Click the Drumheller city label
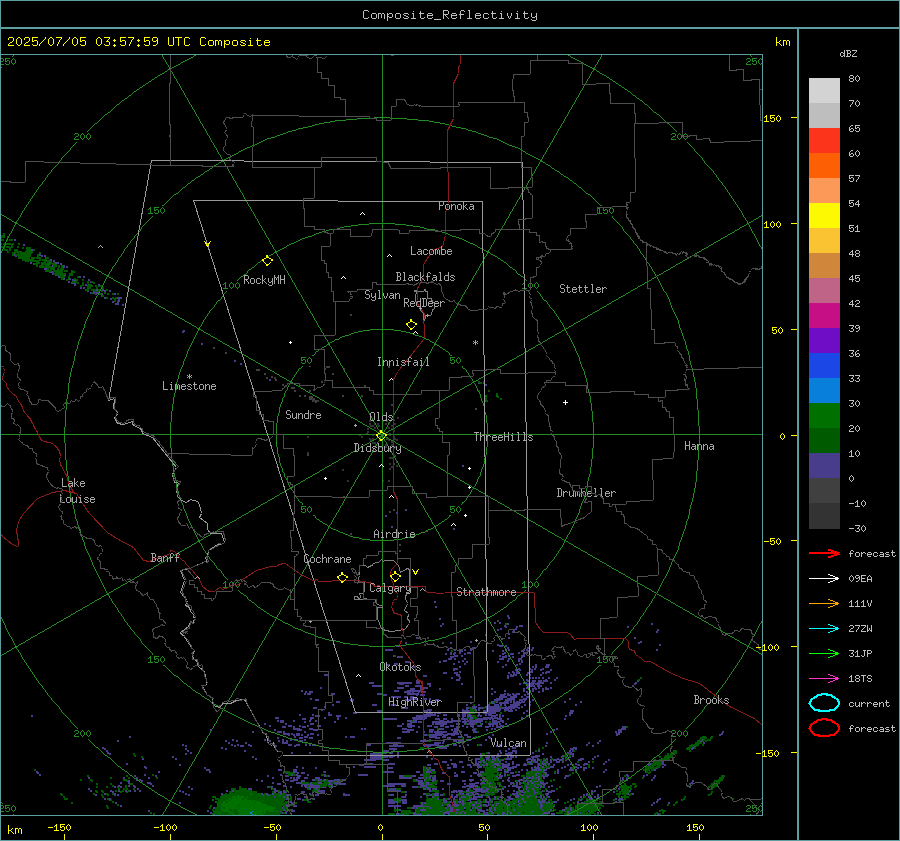The image size is (900, 841). point(586,493)
